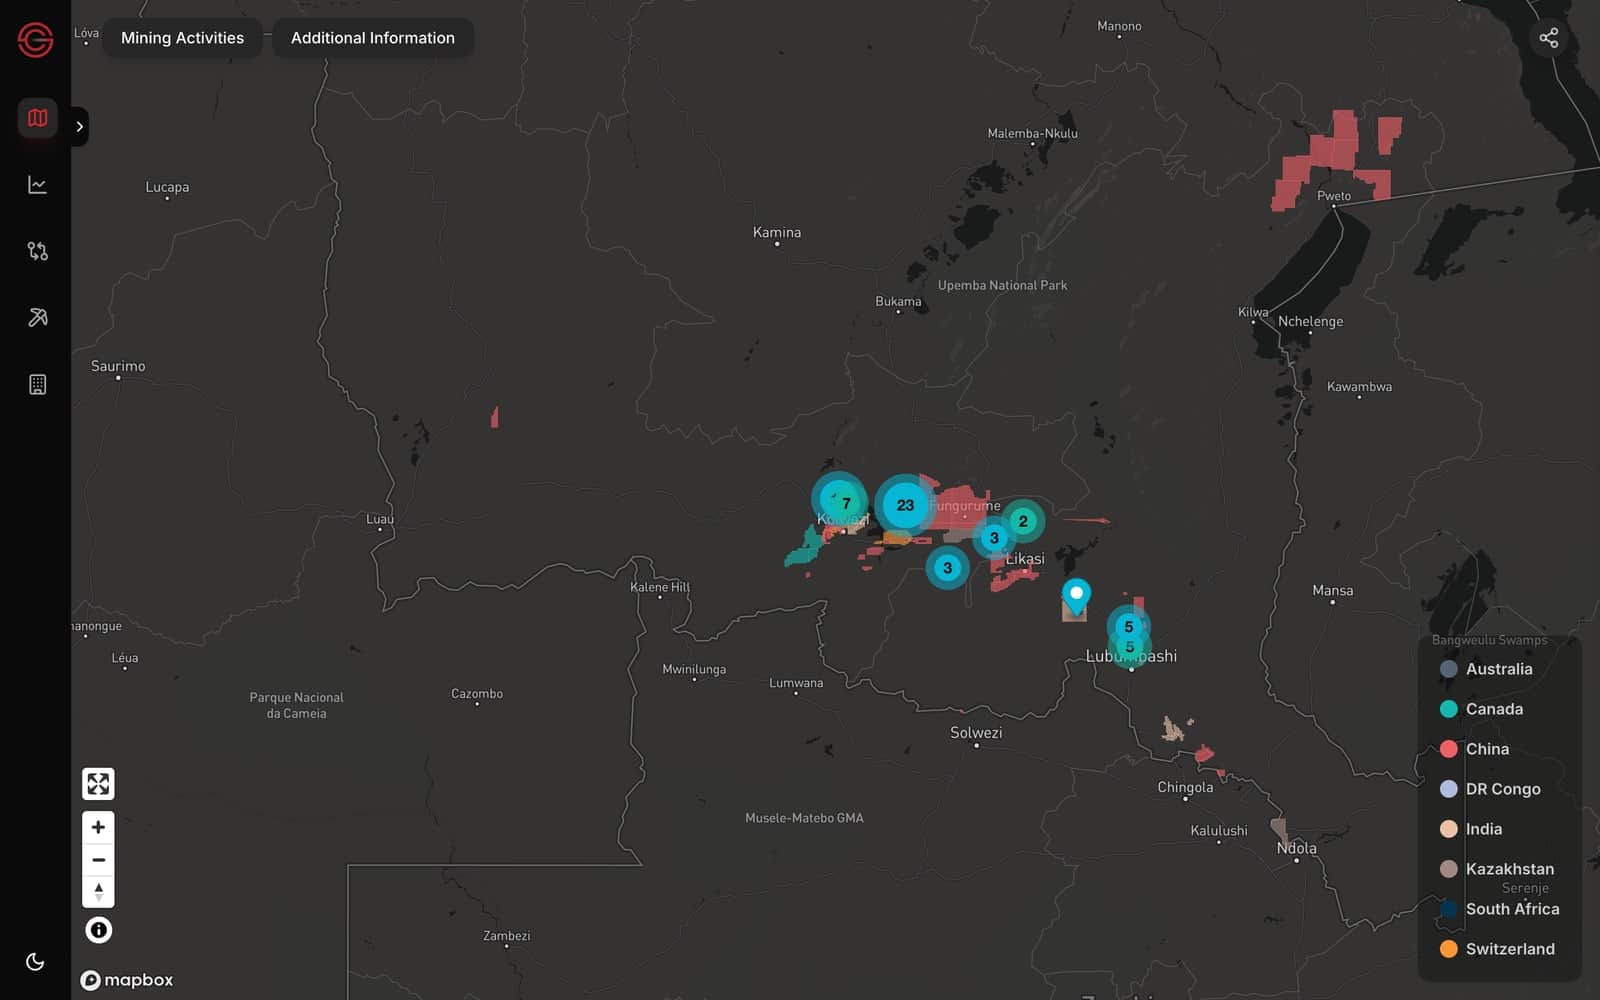1600x1000 pixels.
Task: Zoom in on the map
Action: coord(98,827)
